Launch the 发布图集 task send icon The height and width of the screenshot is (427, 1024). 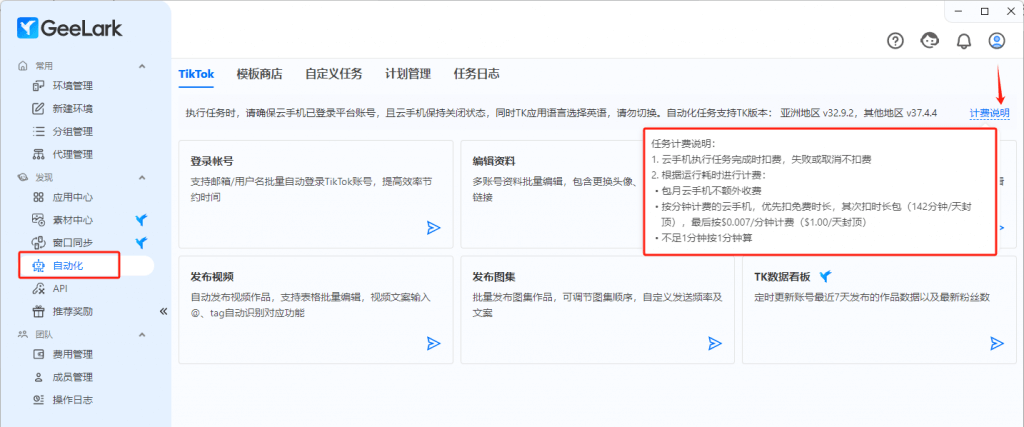point(714,343)
